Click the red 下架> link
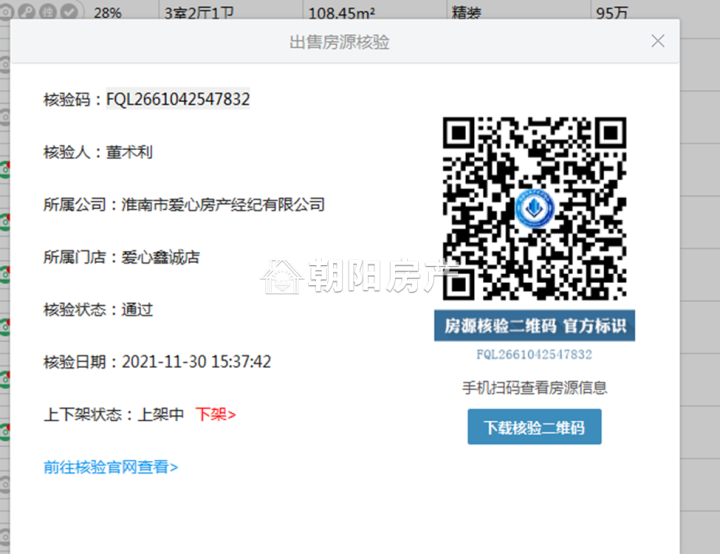 [x=215, y=414]
